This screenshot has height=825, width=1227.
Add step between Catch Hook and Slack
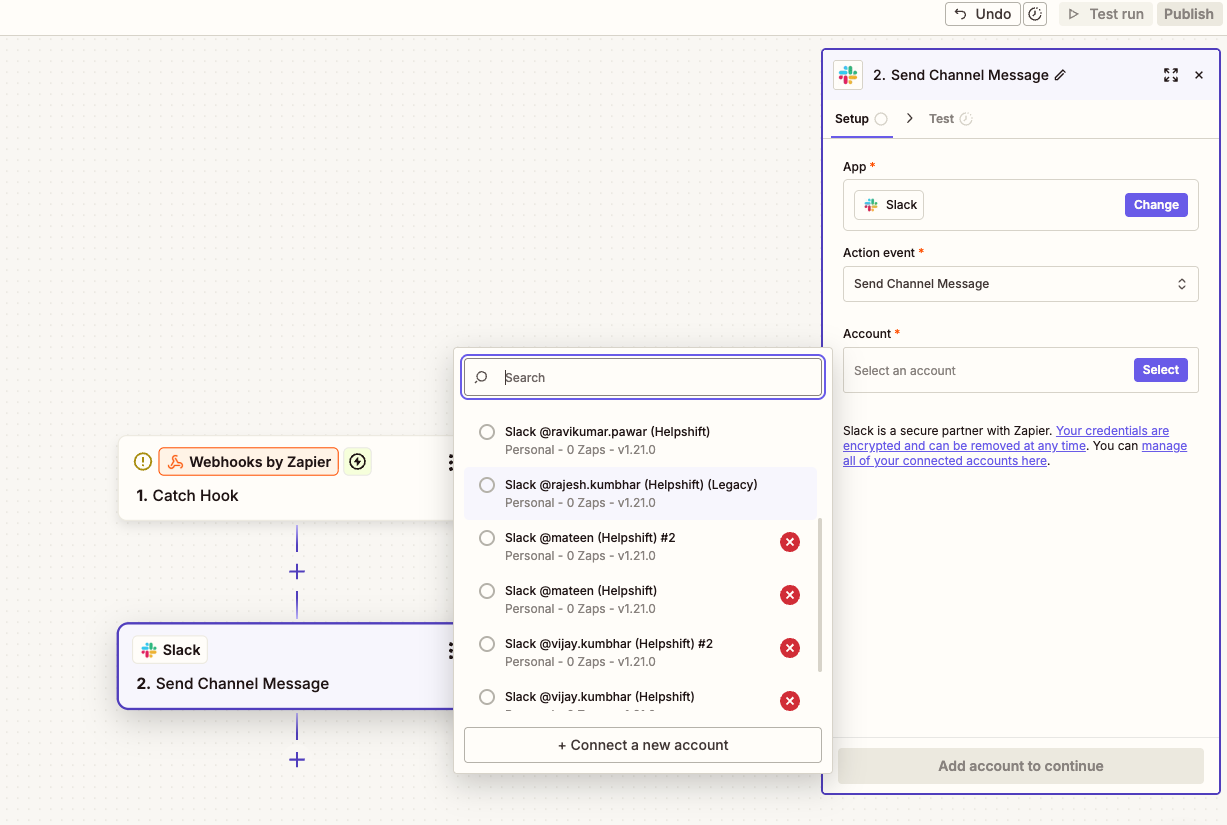click(297, 572)
